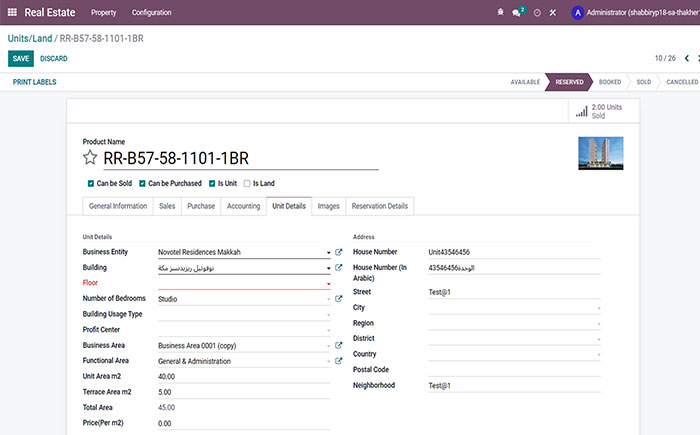This screenshot has width=700, height=435.
Task: Go to previous record arrow
Action: [687, 58]
